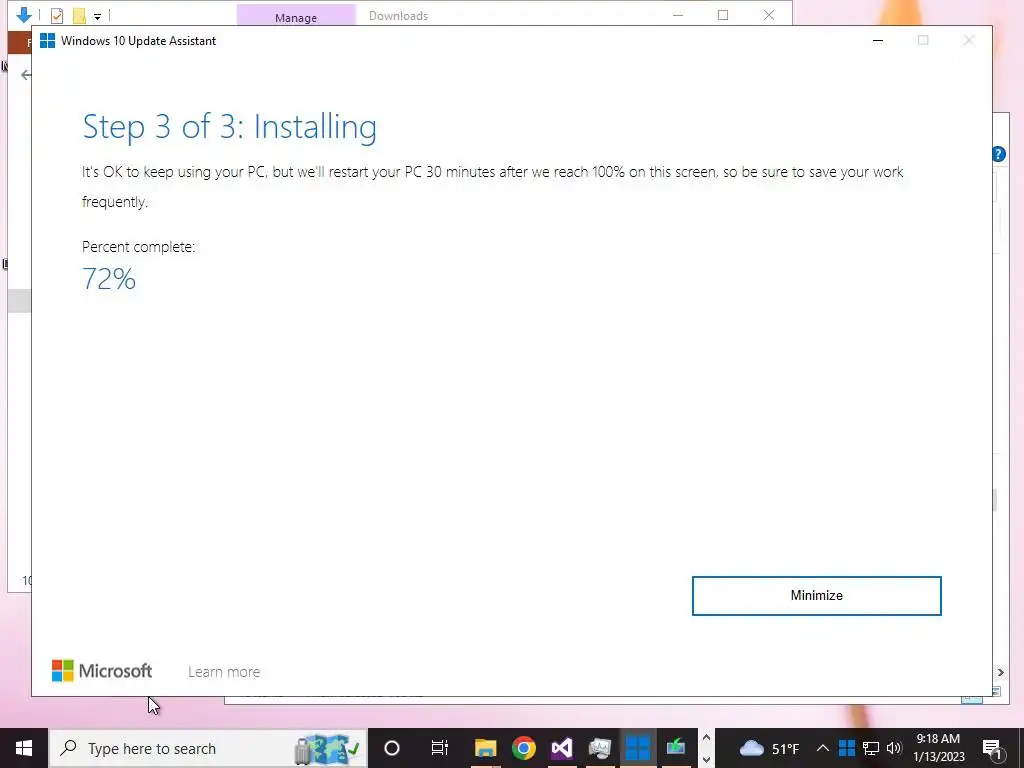Click the Type here to search box
This screenshot has height=768, width=1024.
click(x=208, y=748)
